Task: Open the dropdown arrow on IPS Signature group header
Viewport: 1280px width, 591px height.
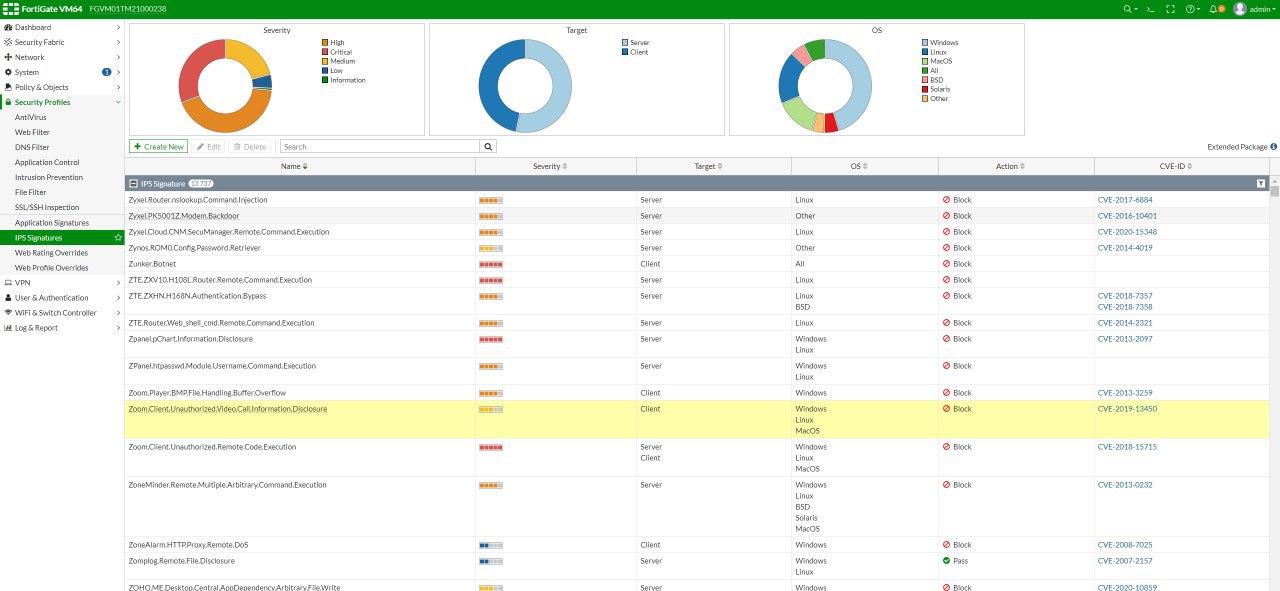Action: pos(1261,184)
